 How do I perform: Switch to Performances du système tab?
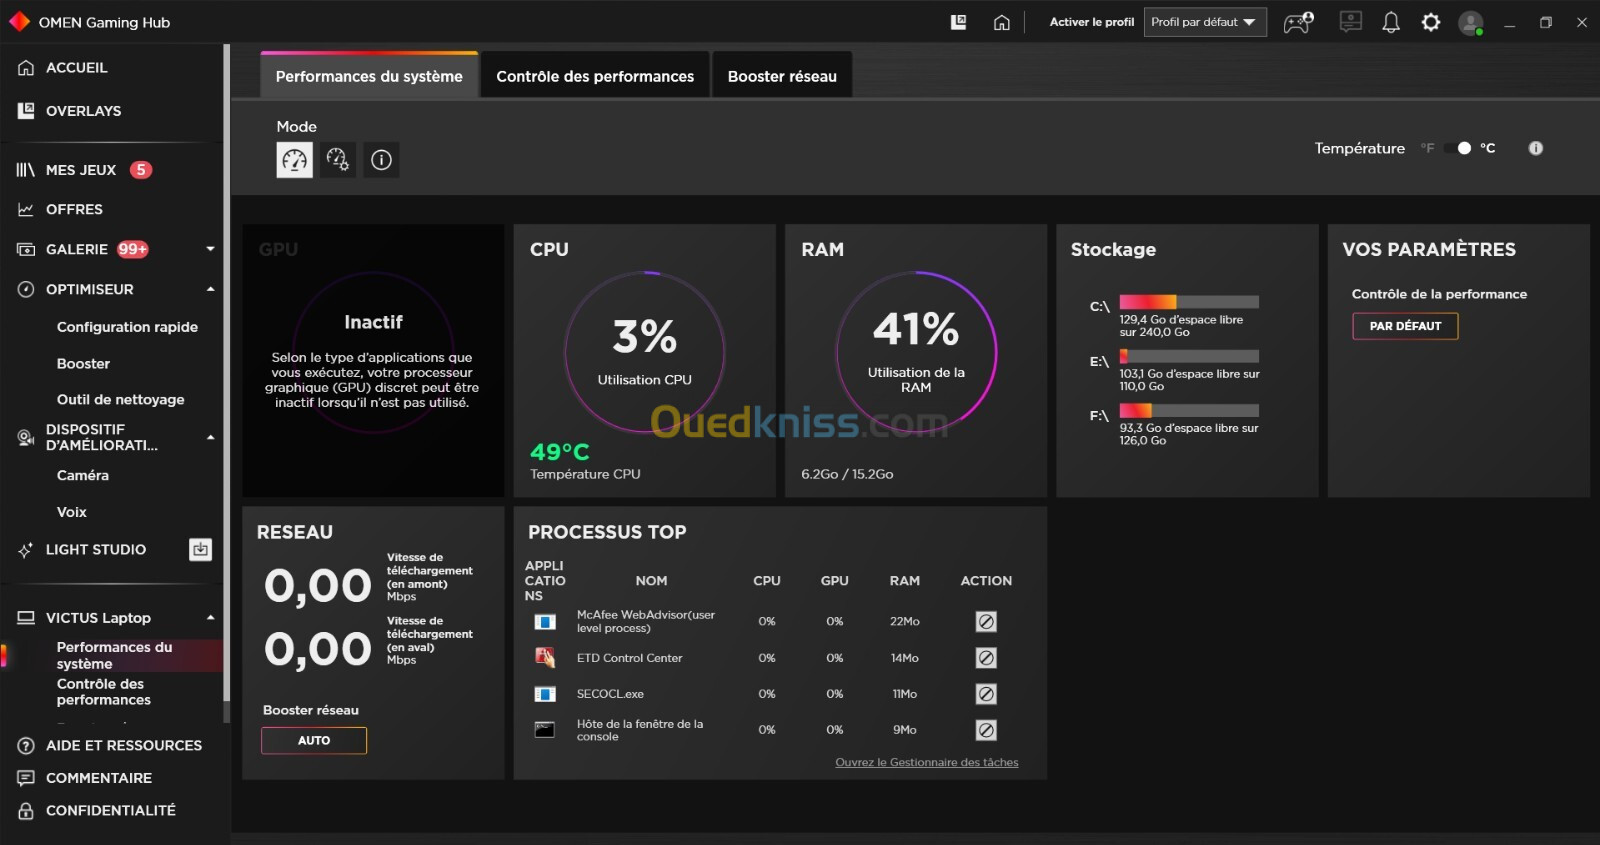tap(369, 76)
